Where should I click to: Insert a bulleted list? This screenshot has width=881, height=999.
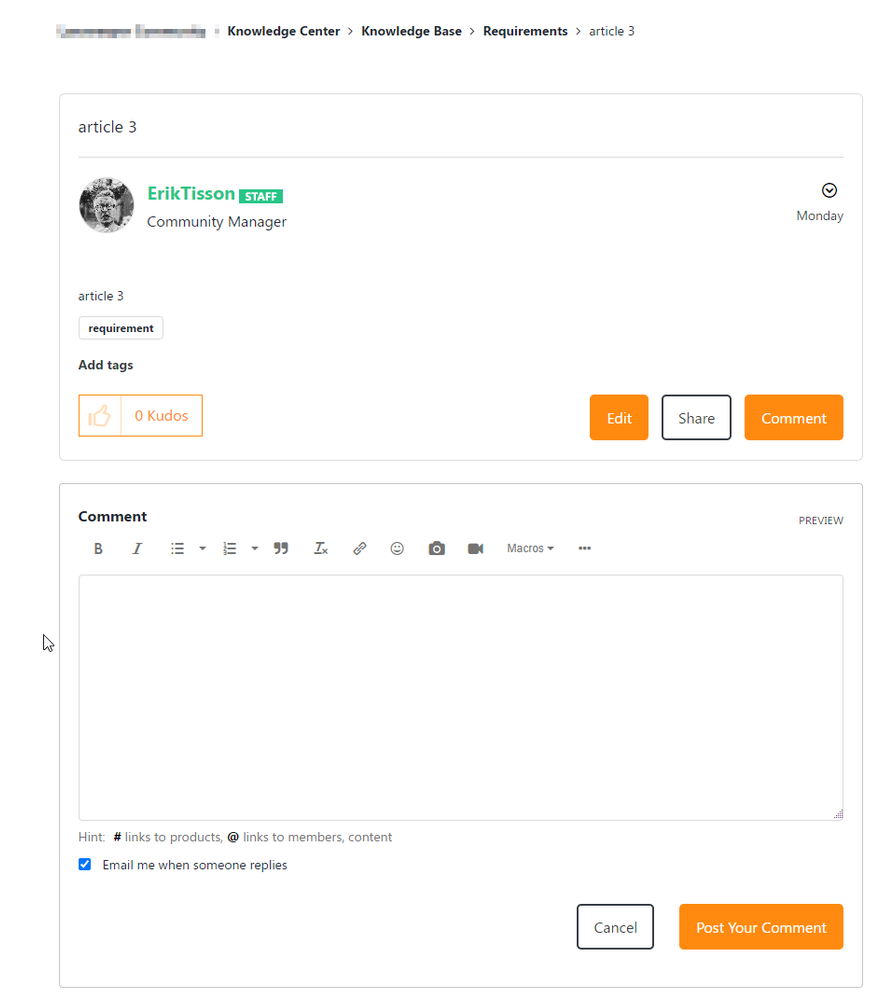[178, 549]
